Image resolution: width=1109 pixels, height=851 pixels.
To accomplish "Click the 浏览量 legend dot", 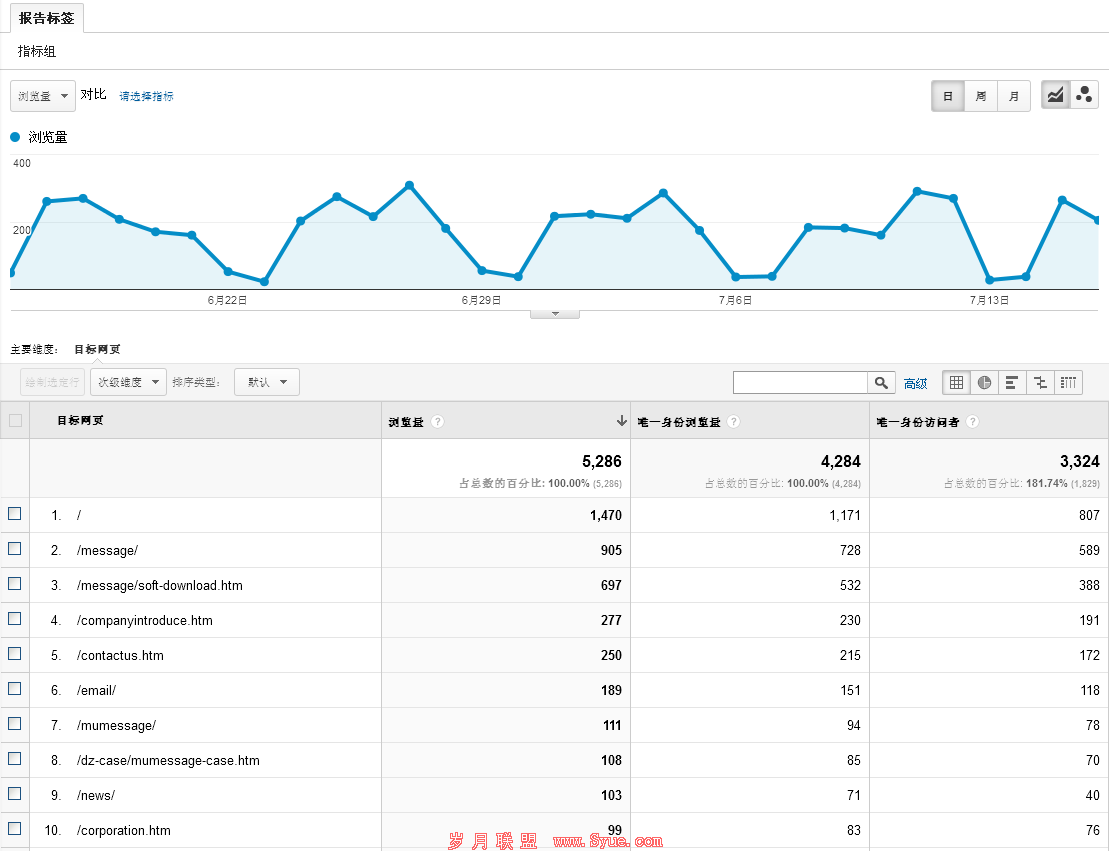I will point(15,137).
